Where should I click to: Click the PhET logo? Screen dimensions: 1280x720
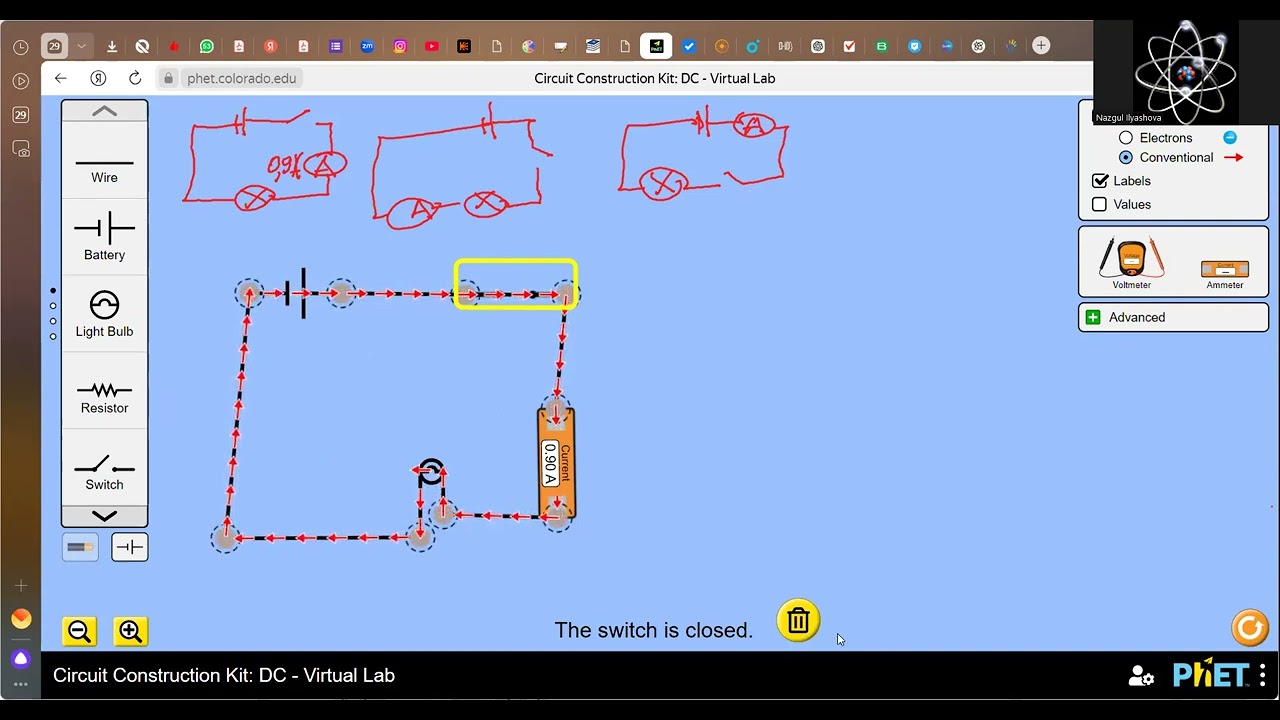(1210, 674)
